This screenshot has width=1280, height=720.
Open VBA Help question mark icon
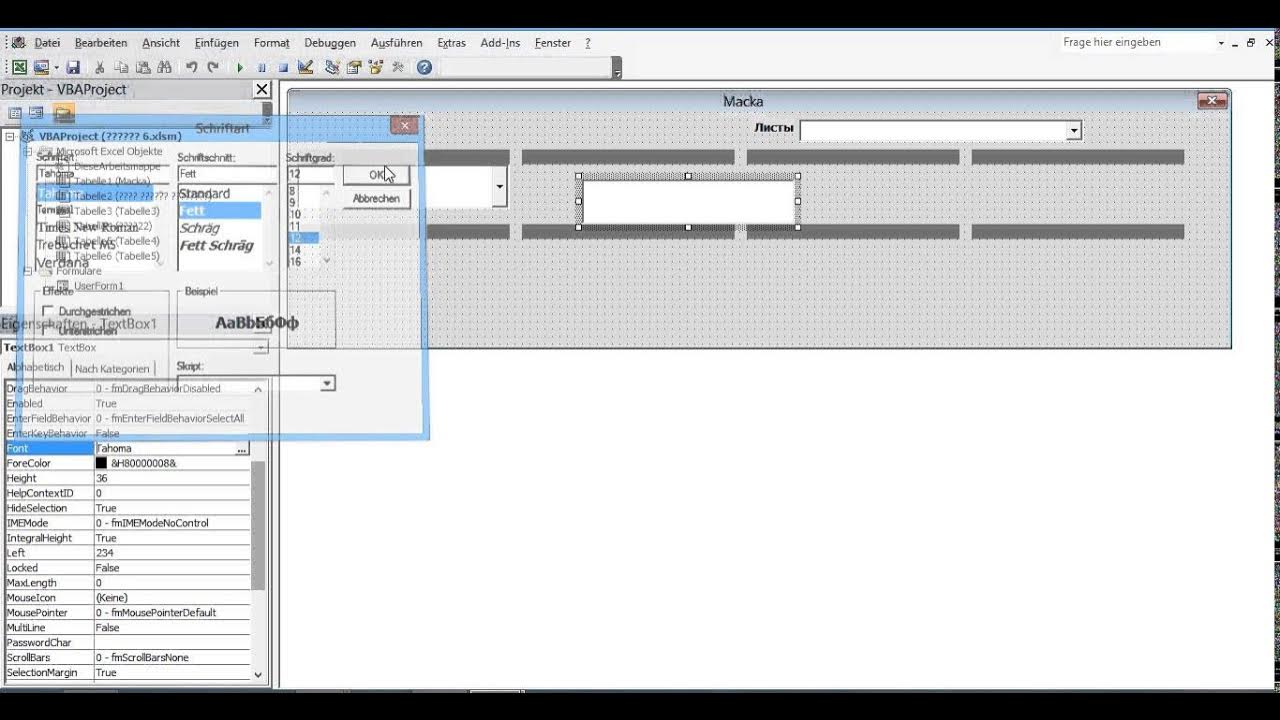pyautogui.click(x=424, y=67)
